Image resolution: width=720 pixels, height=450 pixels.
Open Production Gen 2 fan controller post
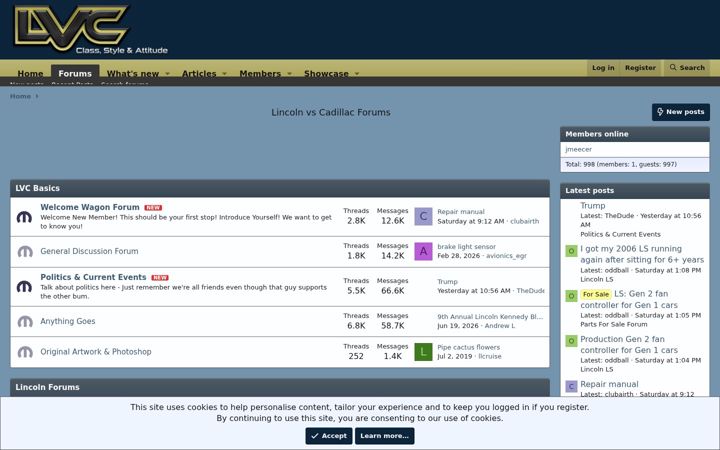pyautogui.click(x=629, y=344)
